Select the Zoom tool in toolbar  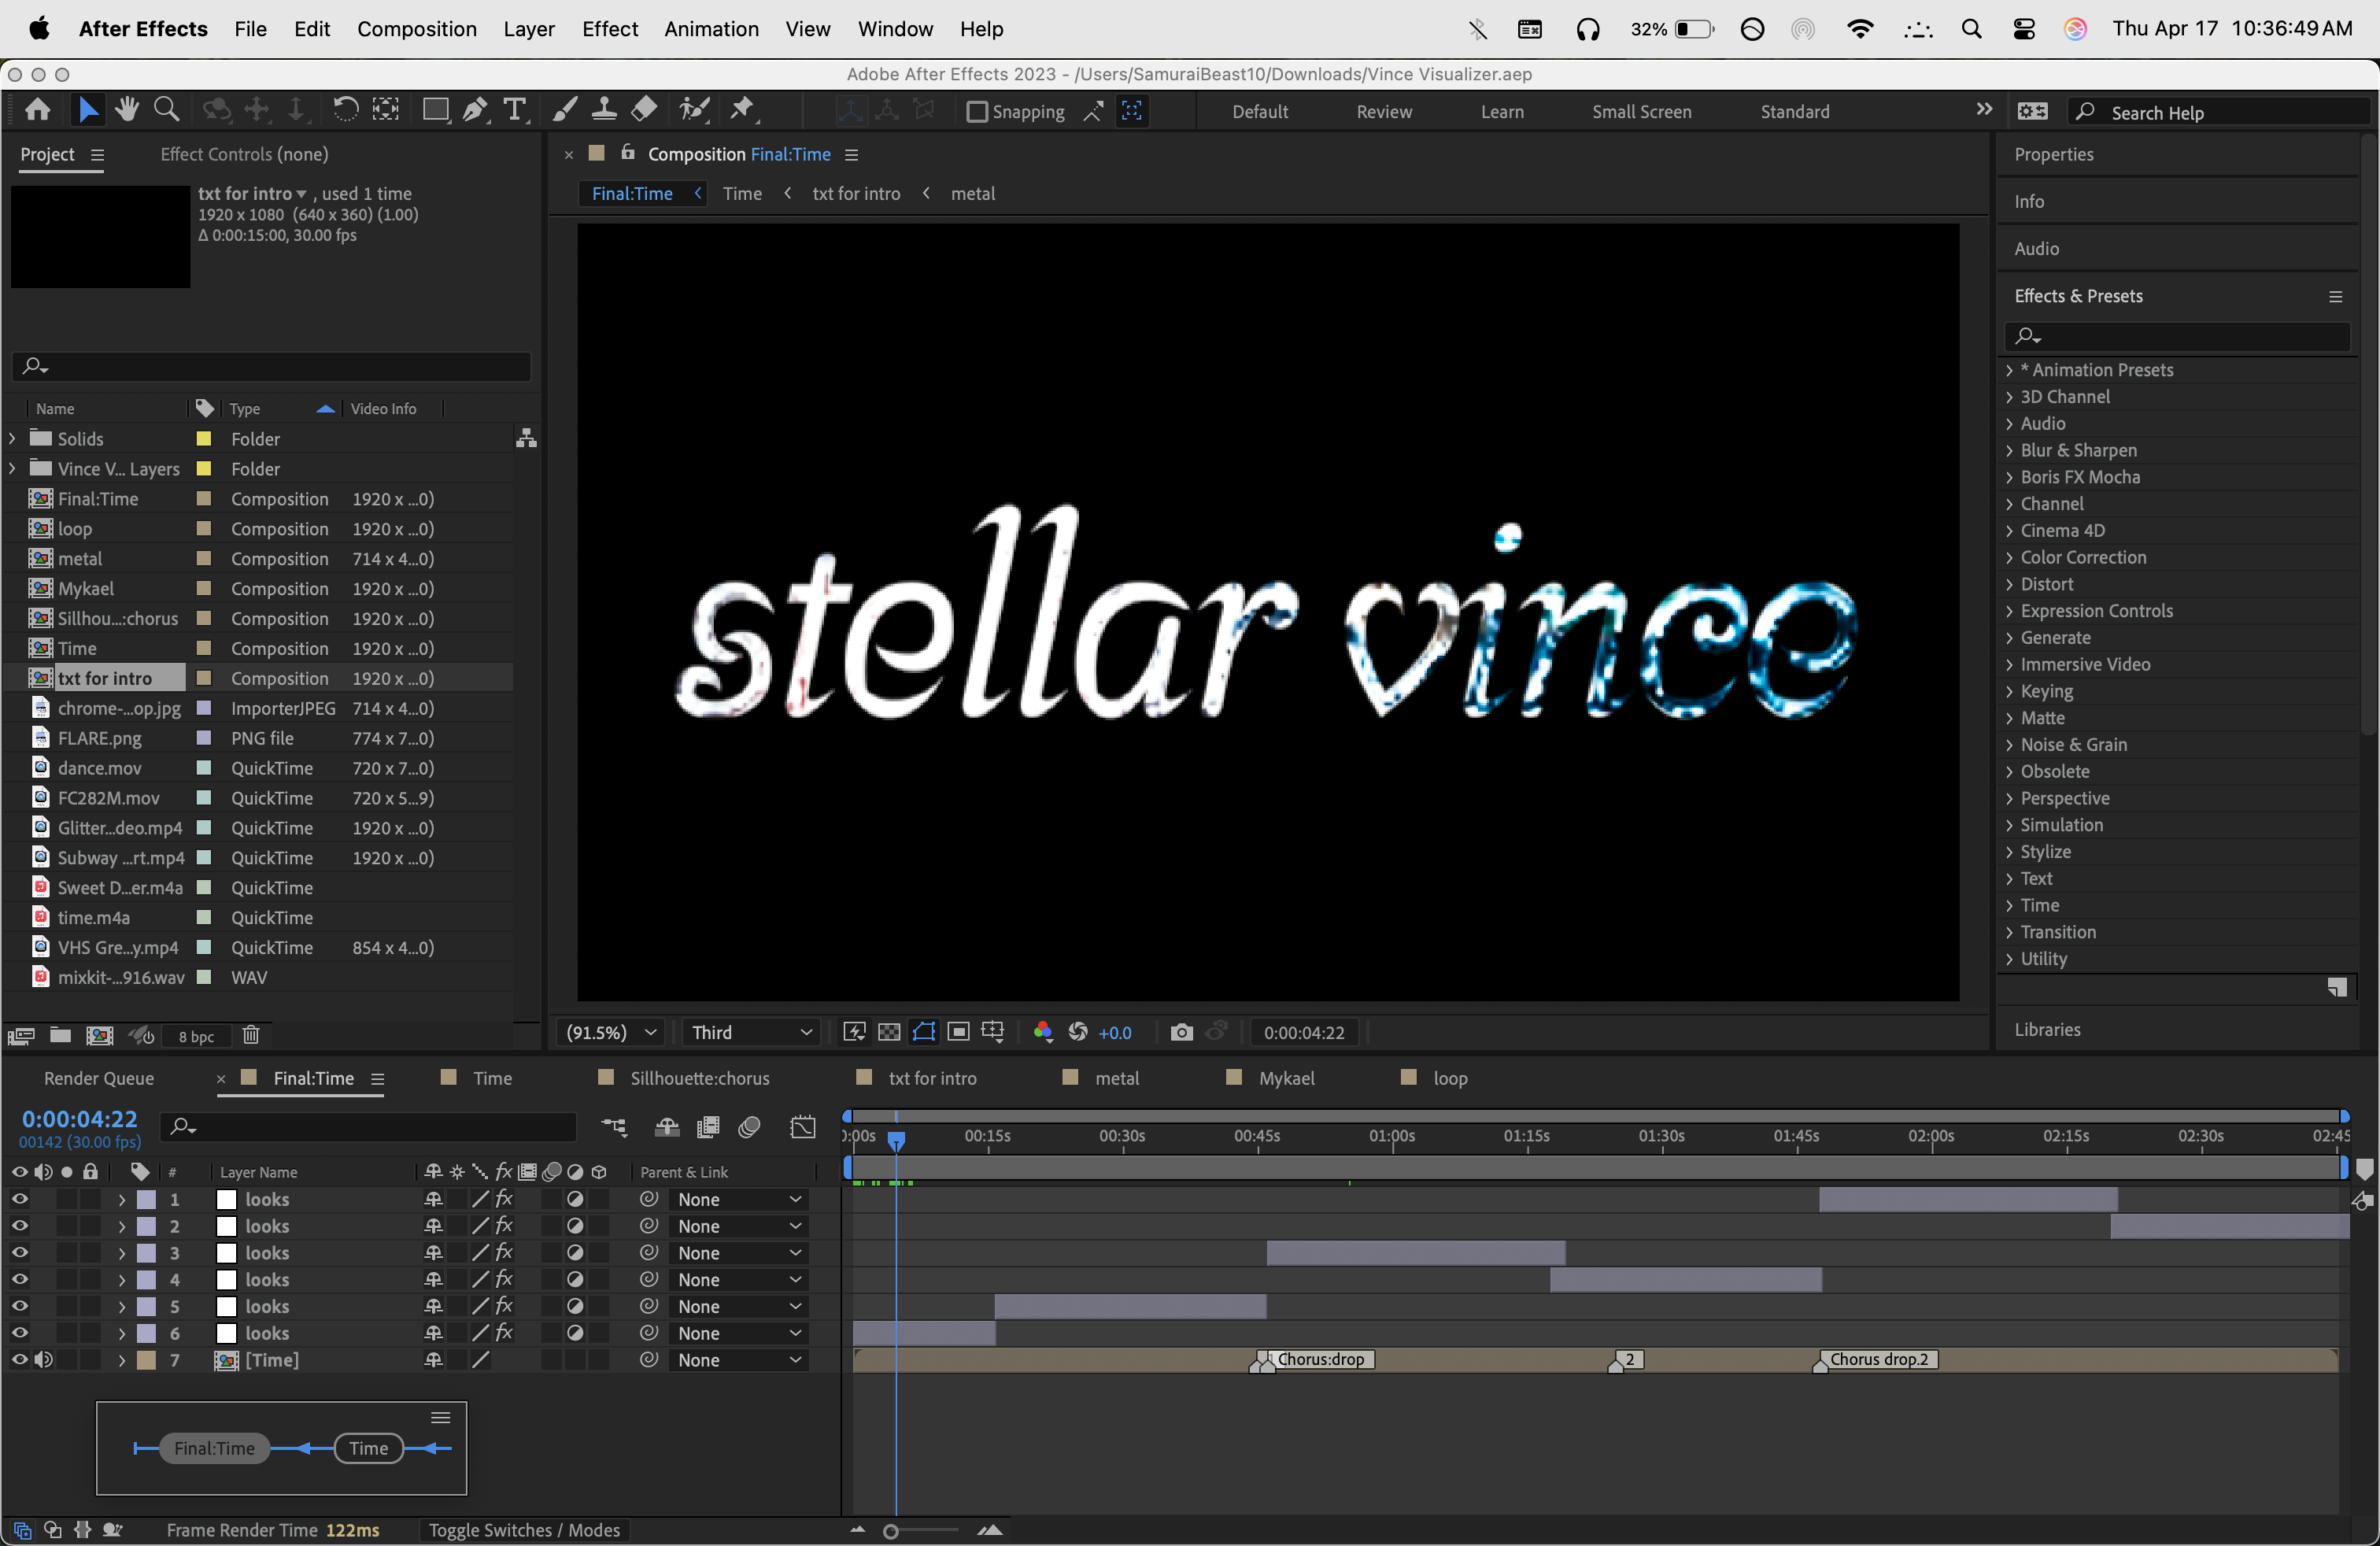(x=167, y=109)
